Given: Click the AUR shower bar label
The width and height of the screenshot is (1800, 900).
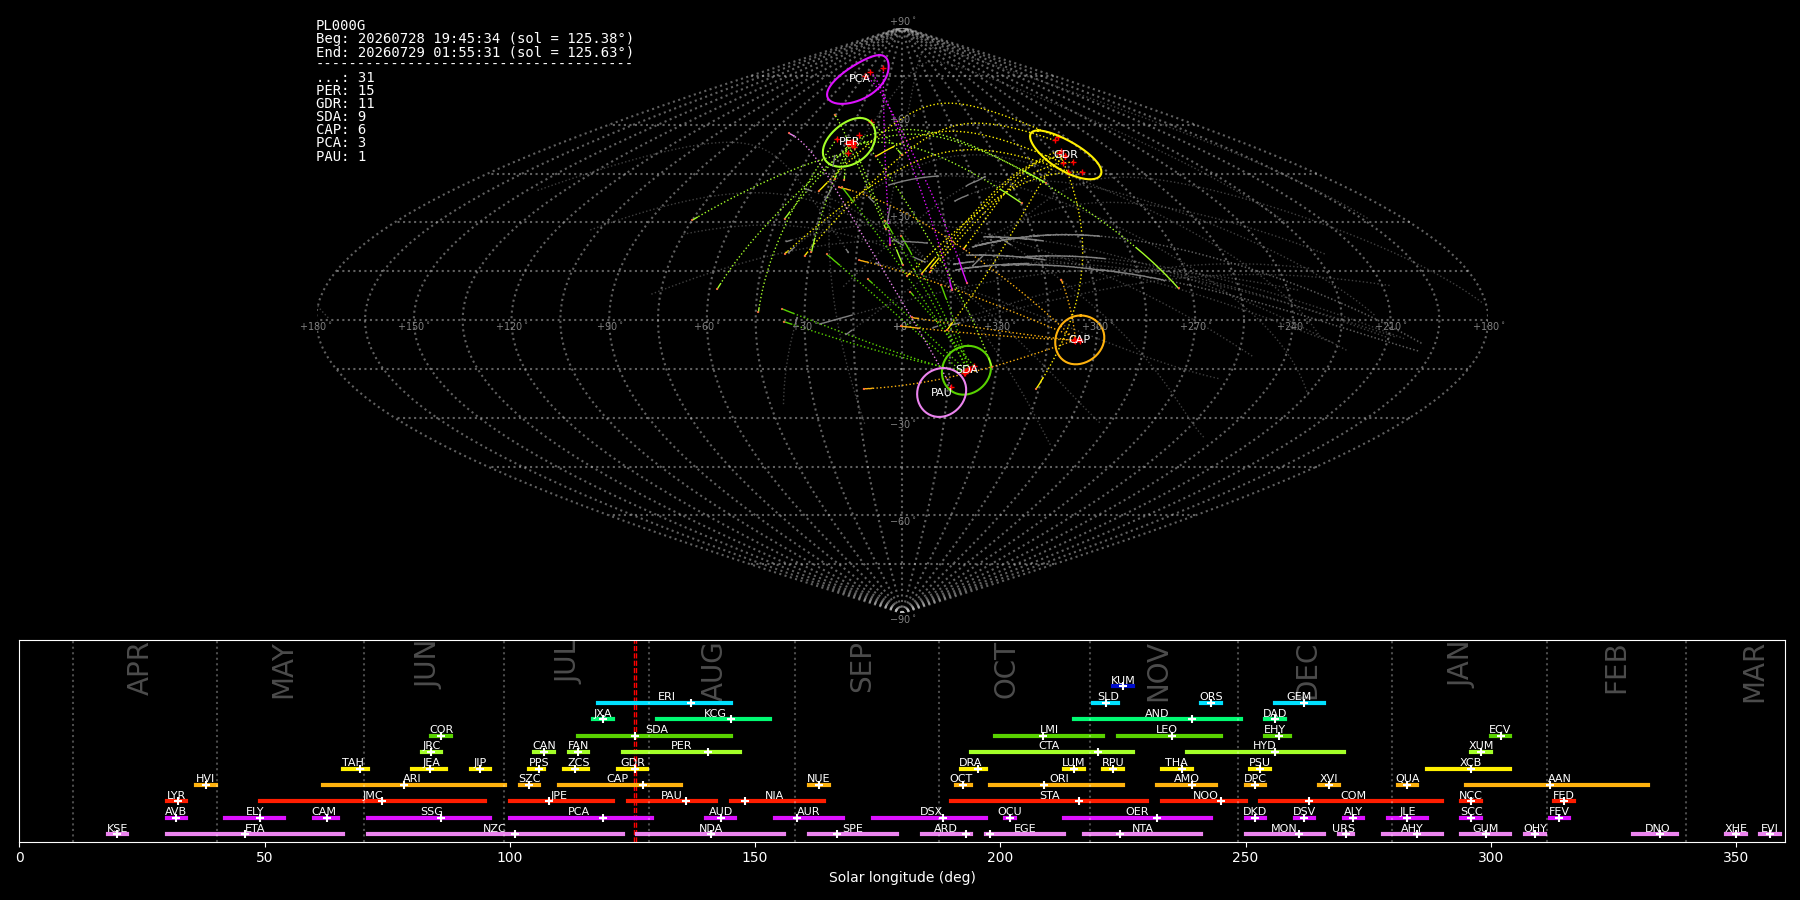Looking at the screenshot, I should (x=808, y=812).
